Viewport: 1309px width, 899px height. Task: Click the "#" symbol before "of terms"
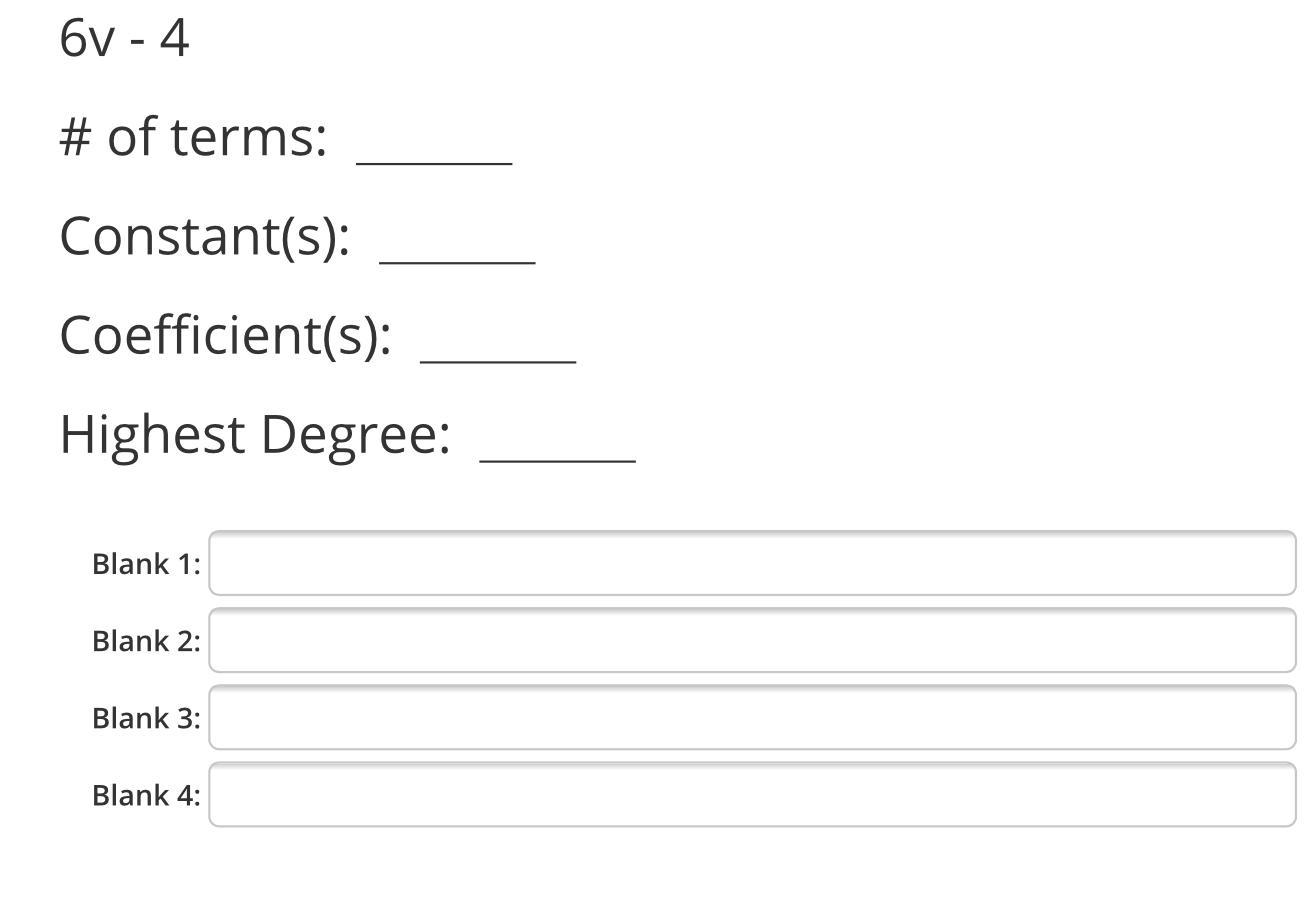76,137
